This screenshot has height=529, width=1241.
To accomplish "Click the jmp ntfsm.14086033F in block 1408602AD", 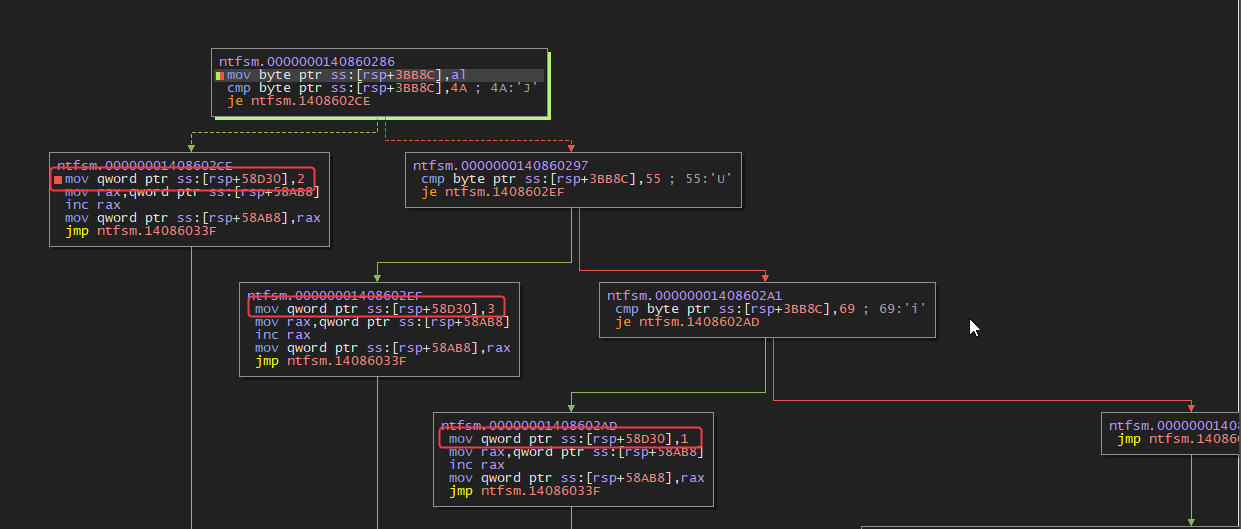I will coord(524,491).
